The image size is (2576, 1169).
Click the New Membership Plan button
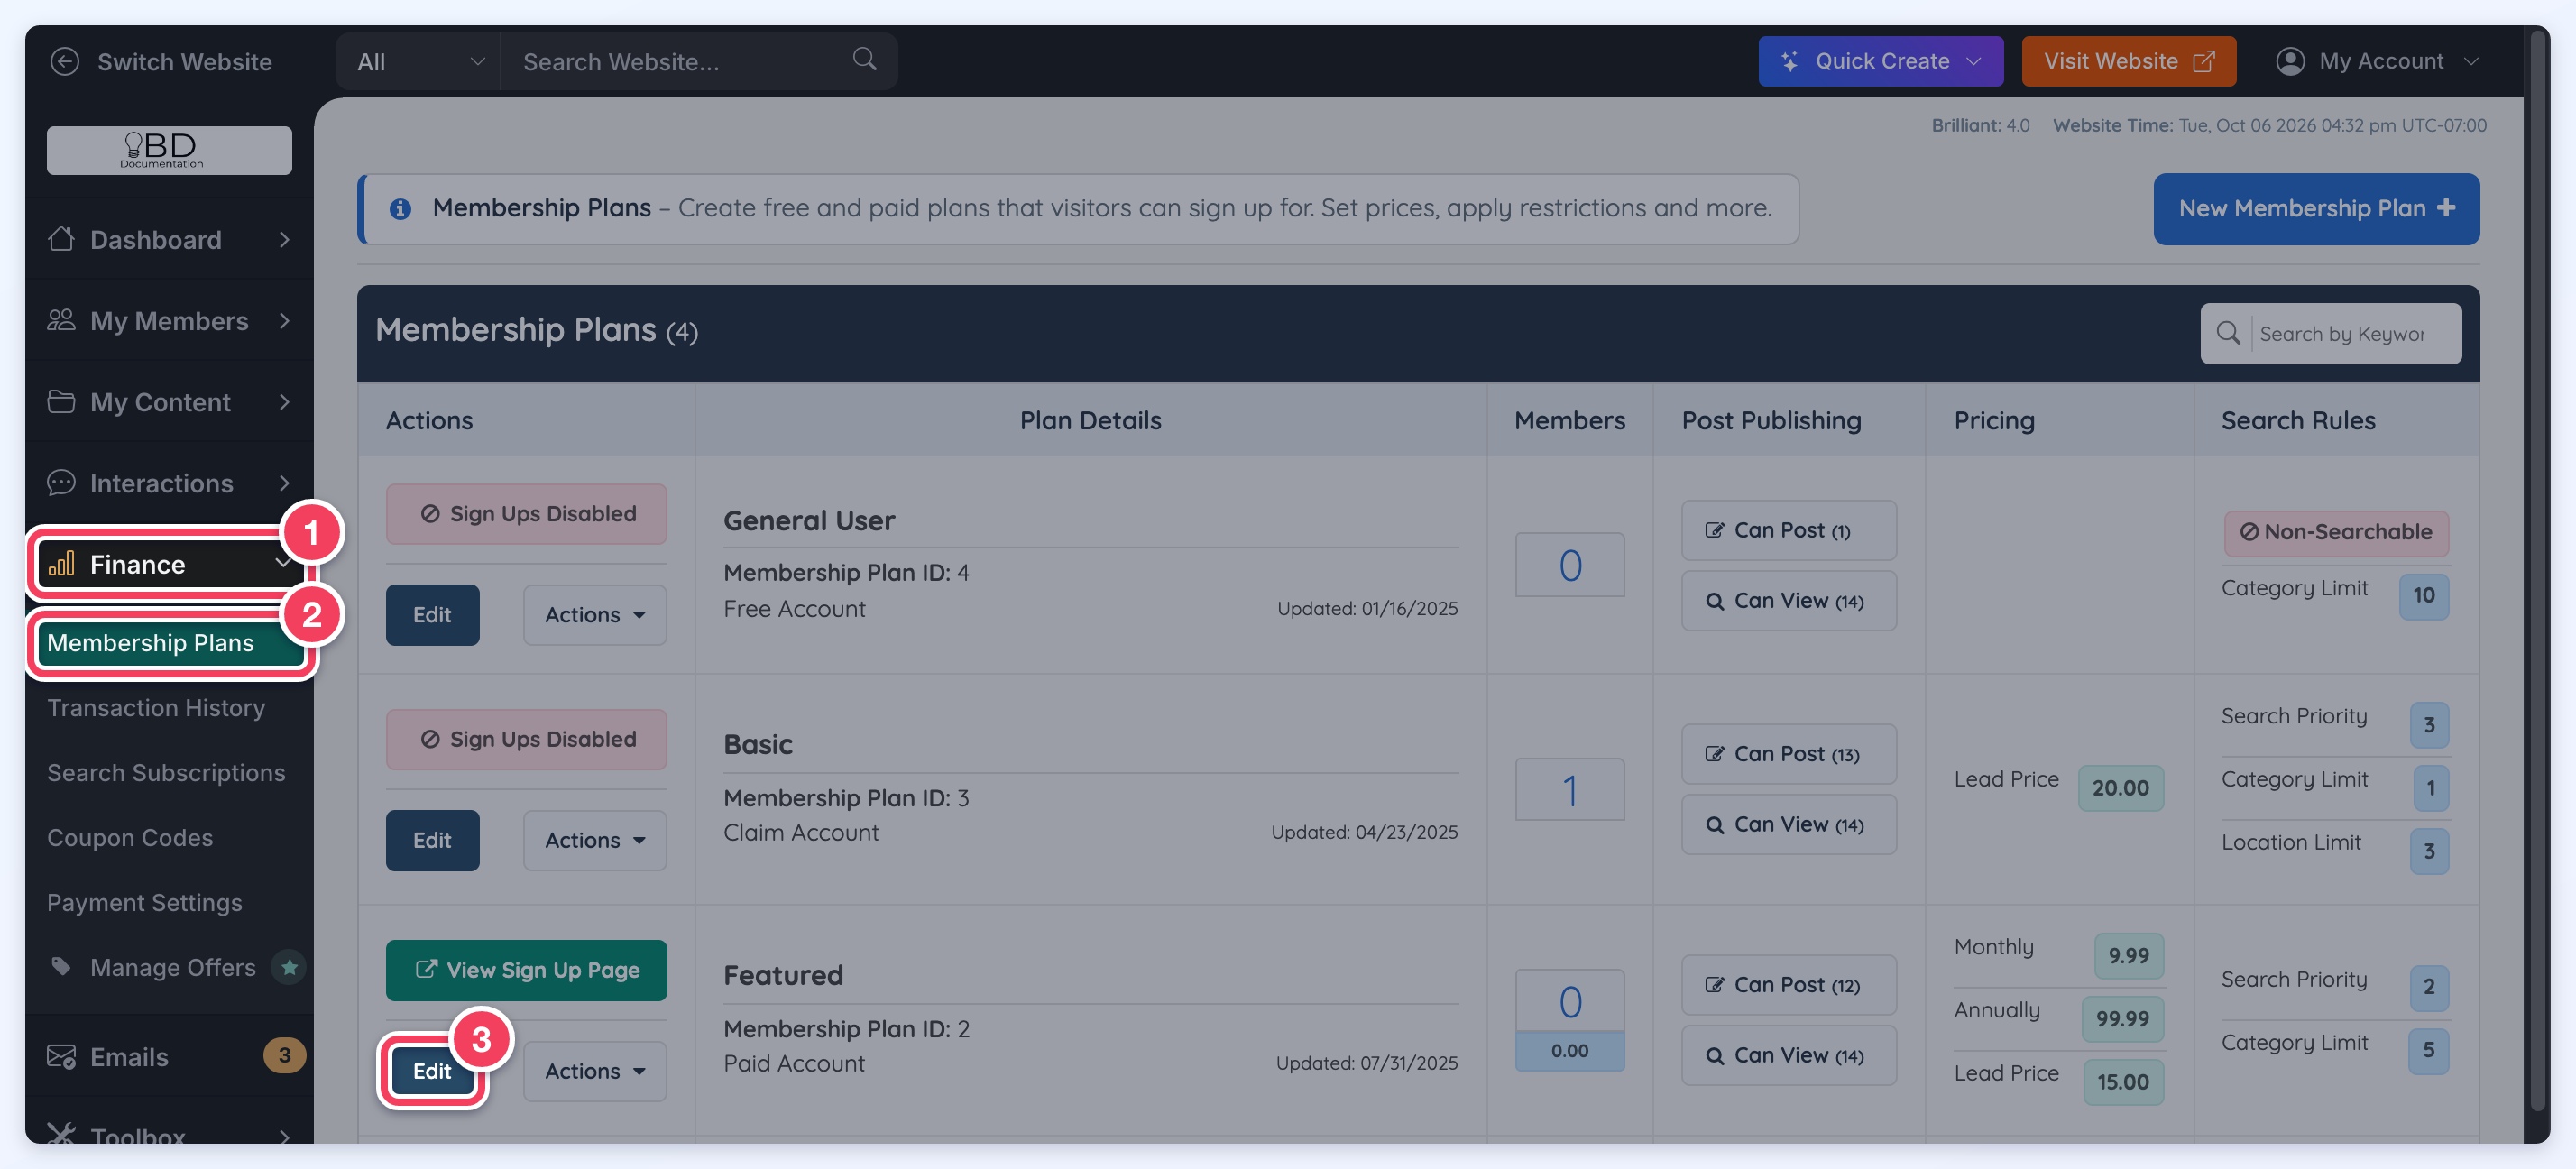click(2316, 208)
